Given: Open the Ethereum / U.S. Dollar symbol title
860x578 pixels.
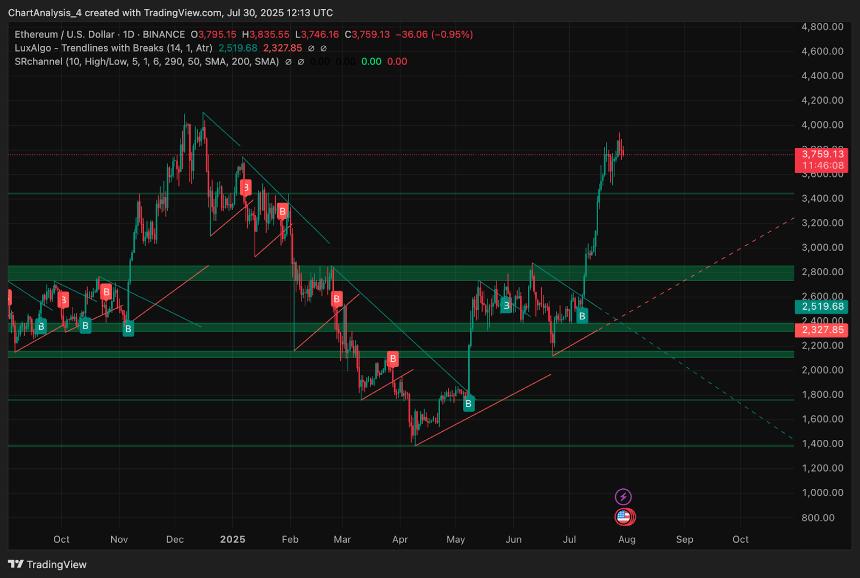Looking at the screenshot, I should [71, 34].
